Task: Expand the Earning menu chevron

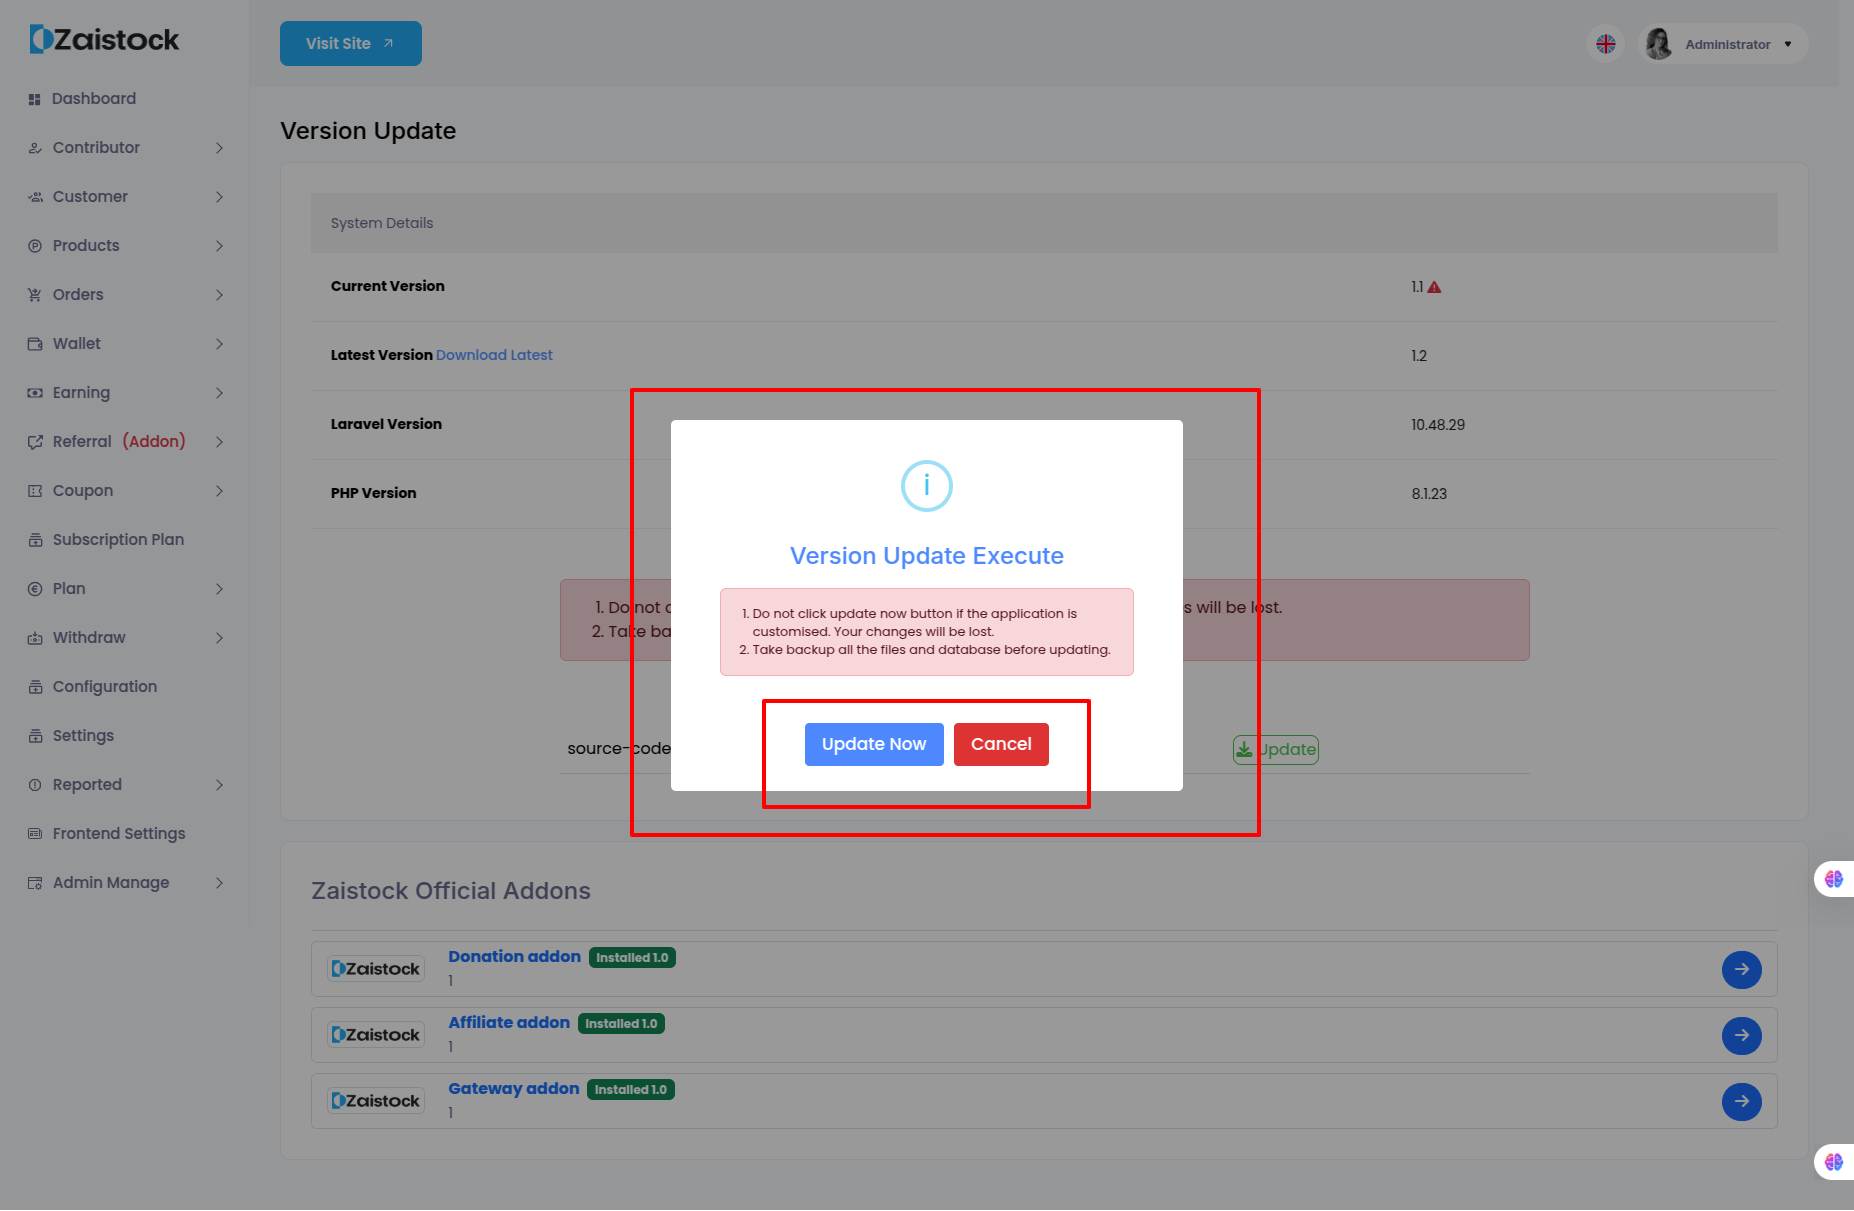Action: 219,393
